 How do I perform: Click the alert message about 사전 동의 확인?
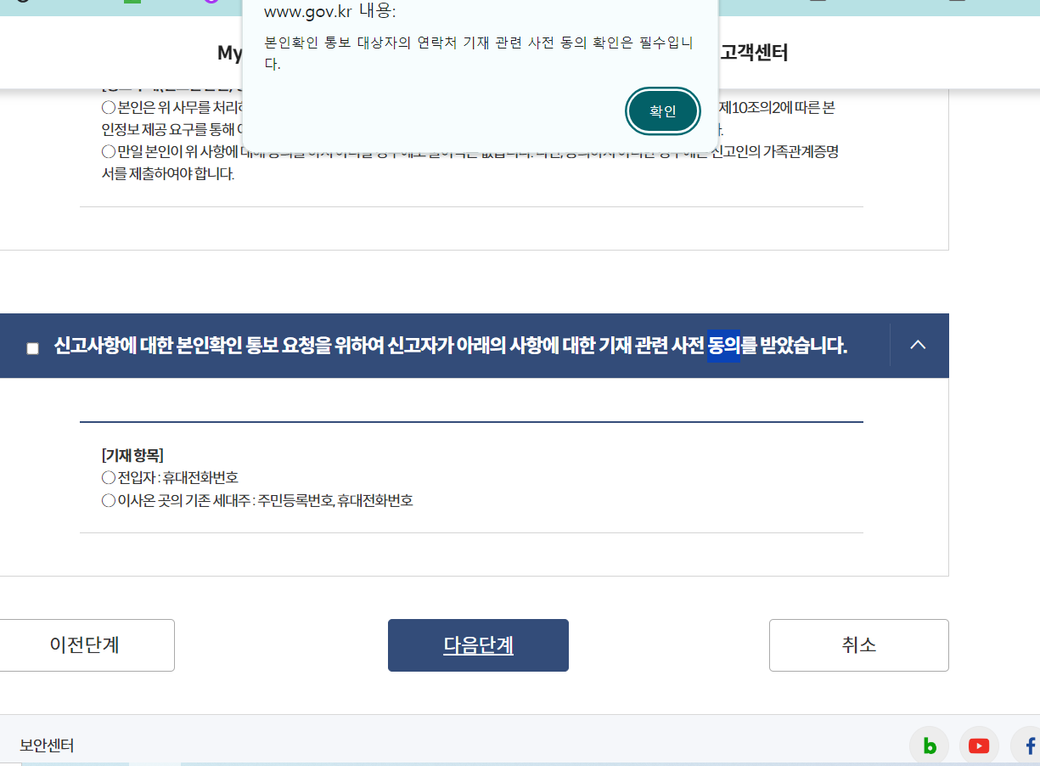pos(478,53)
